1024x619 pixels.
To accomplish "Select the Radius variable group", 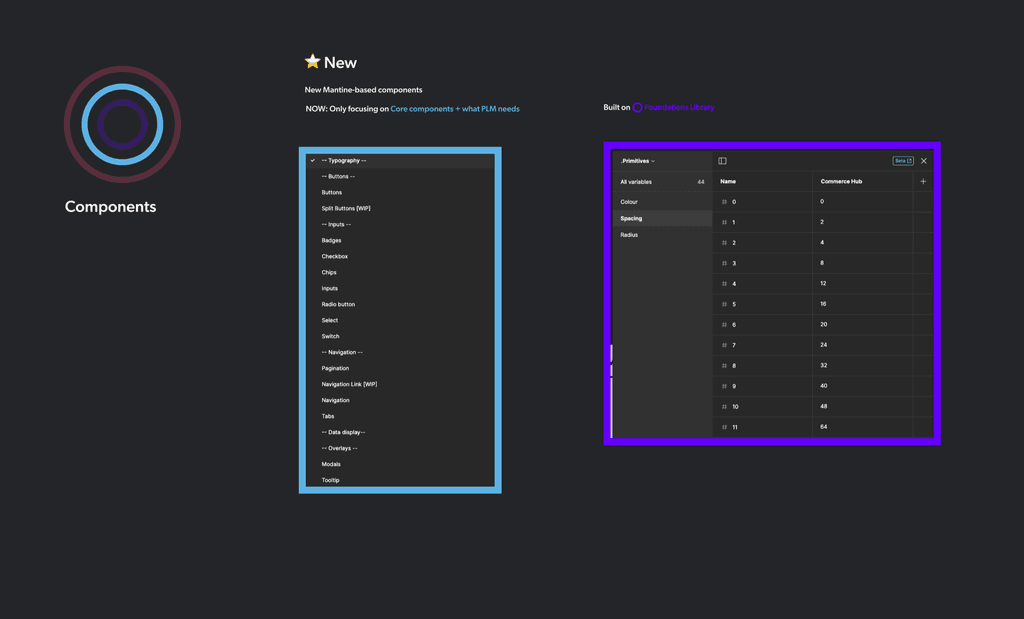I will [662, 234].
